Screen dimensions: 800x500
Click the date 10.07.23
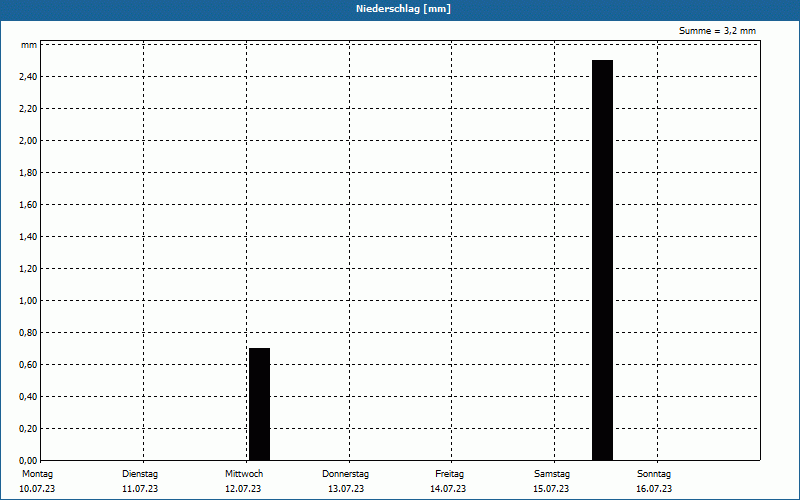(37, 489)
